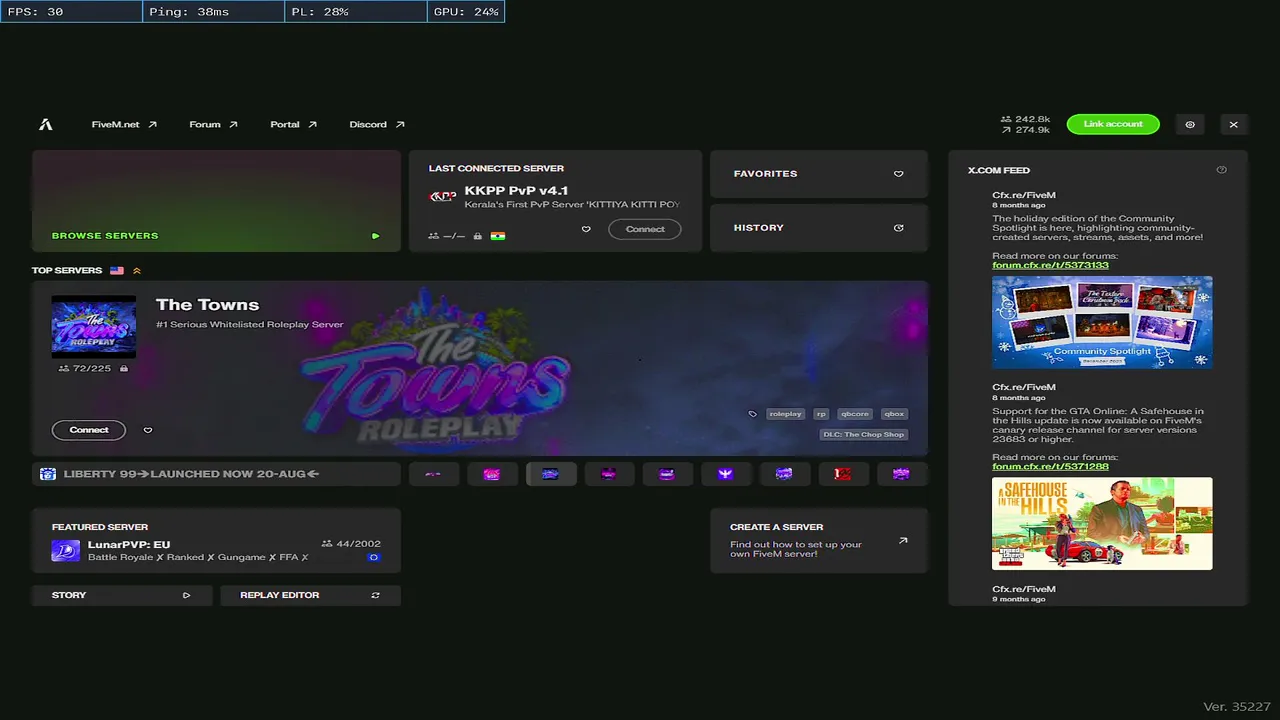The width and height of the screenshot is (1280, 720).
Task: Open forum.cfx.re/t/5373133 link
Action: (x=1050, y=265)
